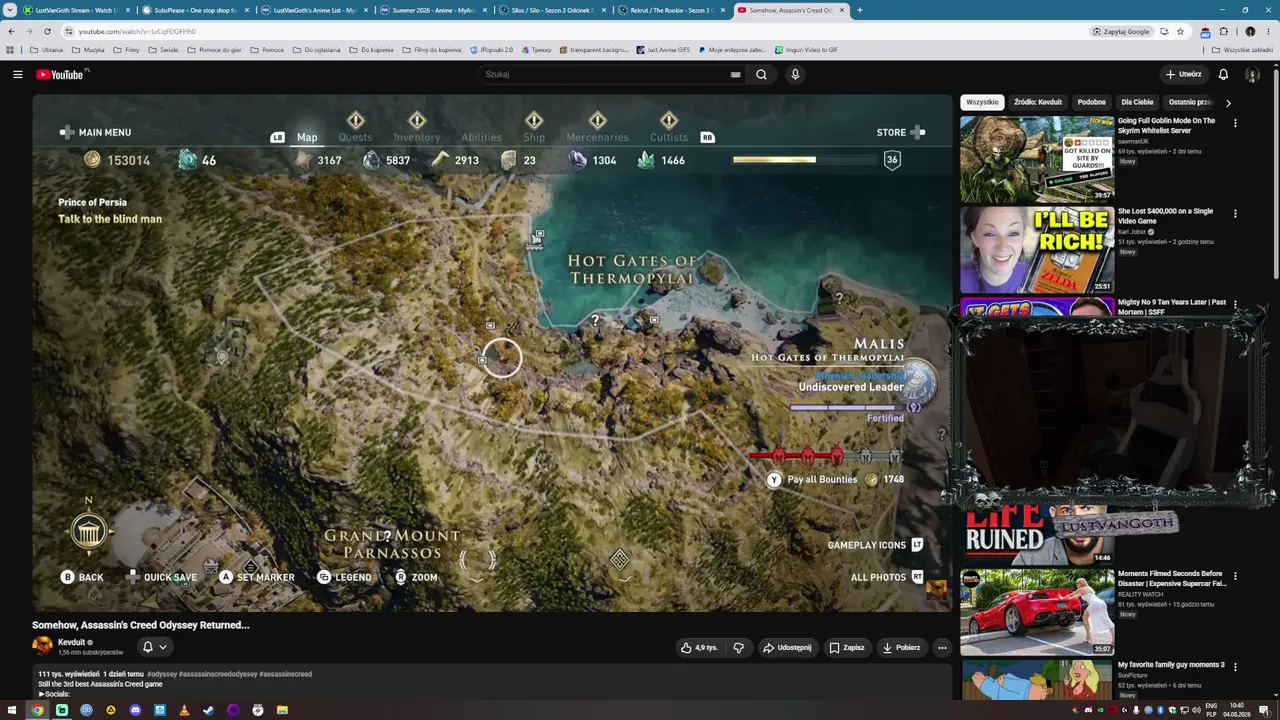Open the browser extensions puzzle icon
Screen dimensions: 1280x720
click(x=1223, y=31)
